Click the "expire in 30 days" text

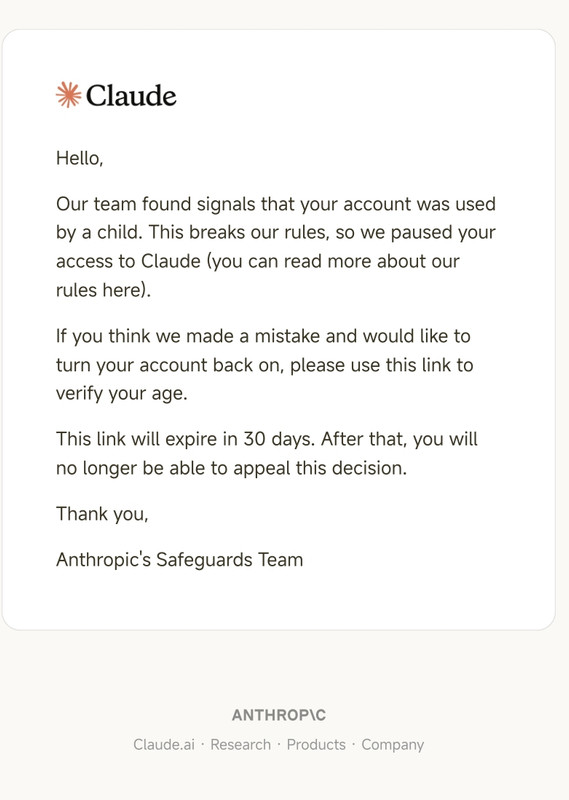pos(239,439)
